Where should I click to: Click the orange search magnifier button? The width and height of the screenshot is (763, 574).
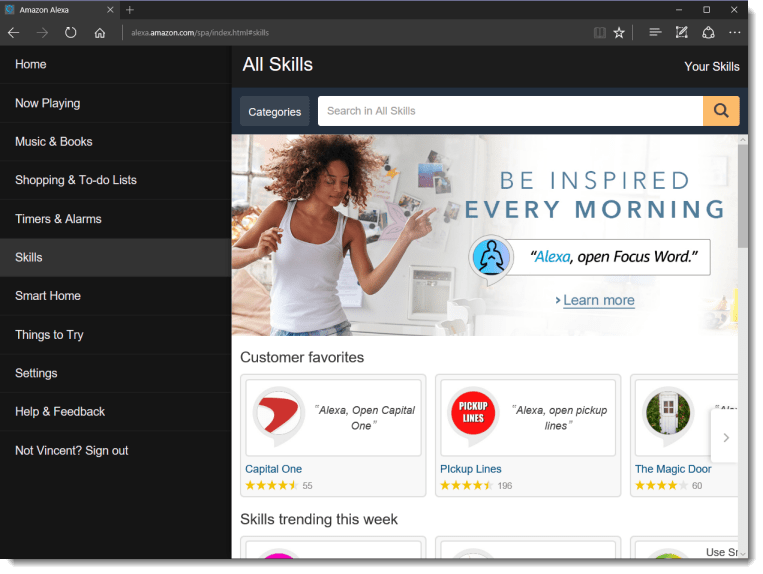pyautogui.click(x=721, y=111)
